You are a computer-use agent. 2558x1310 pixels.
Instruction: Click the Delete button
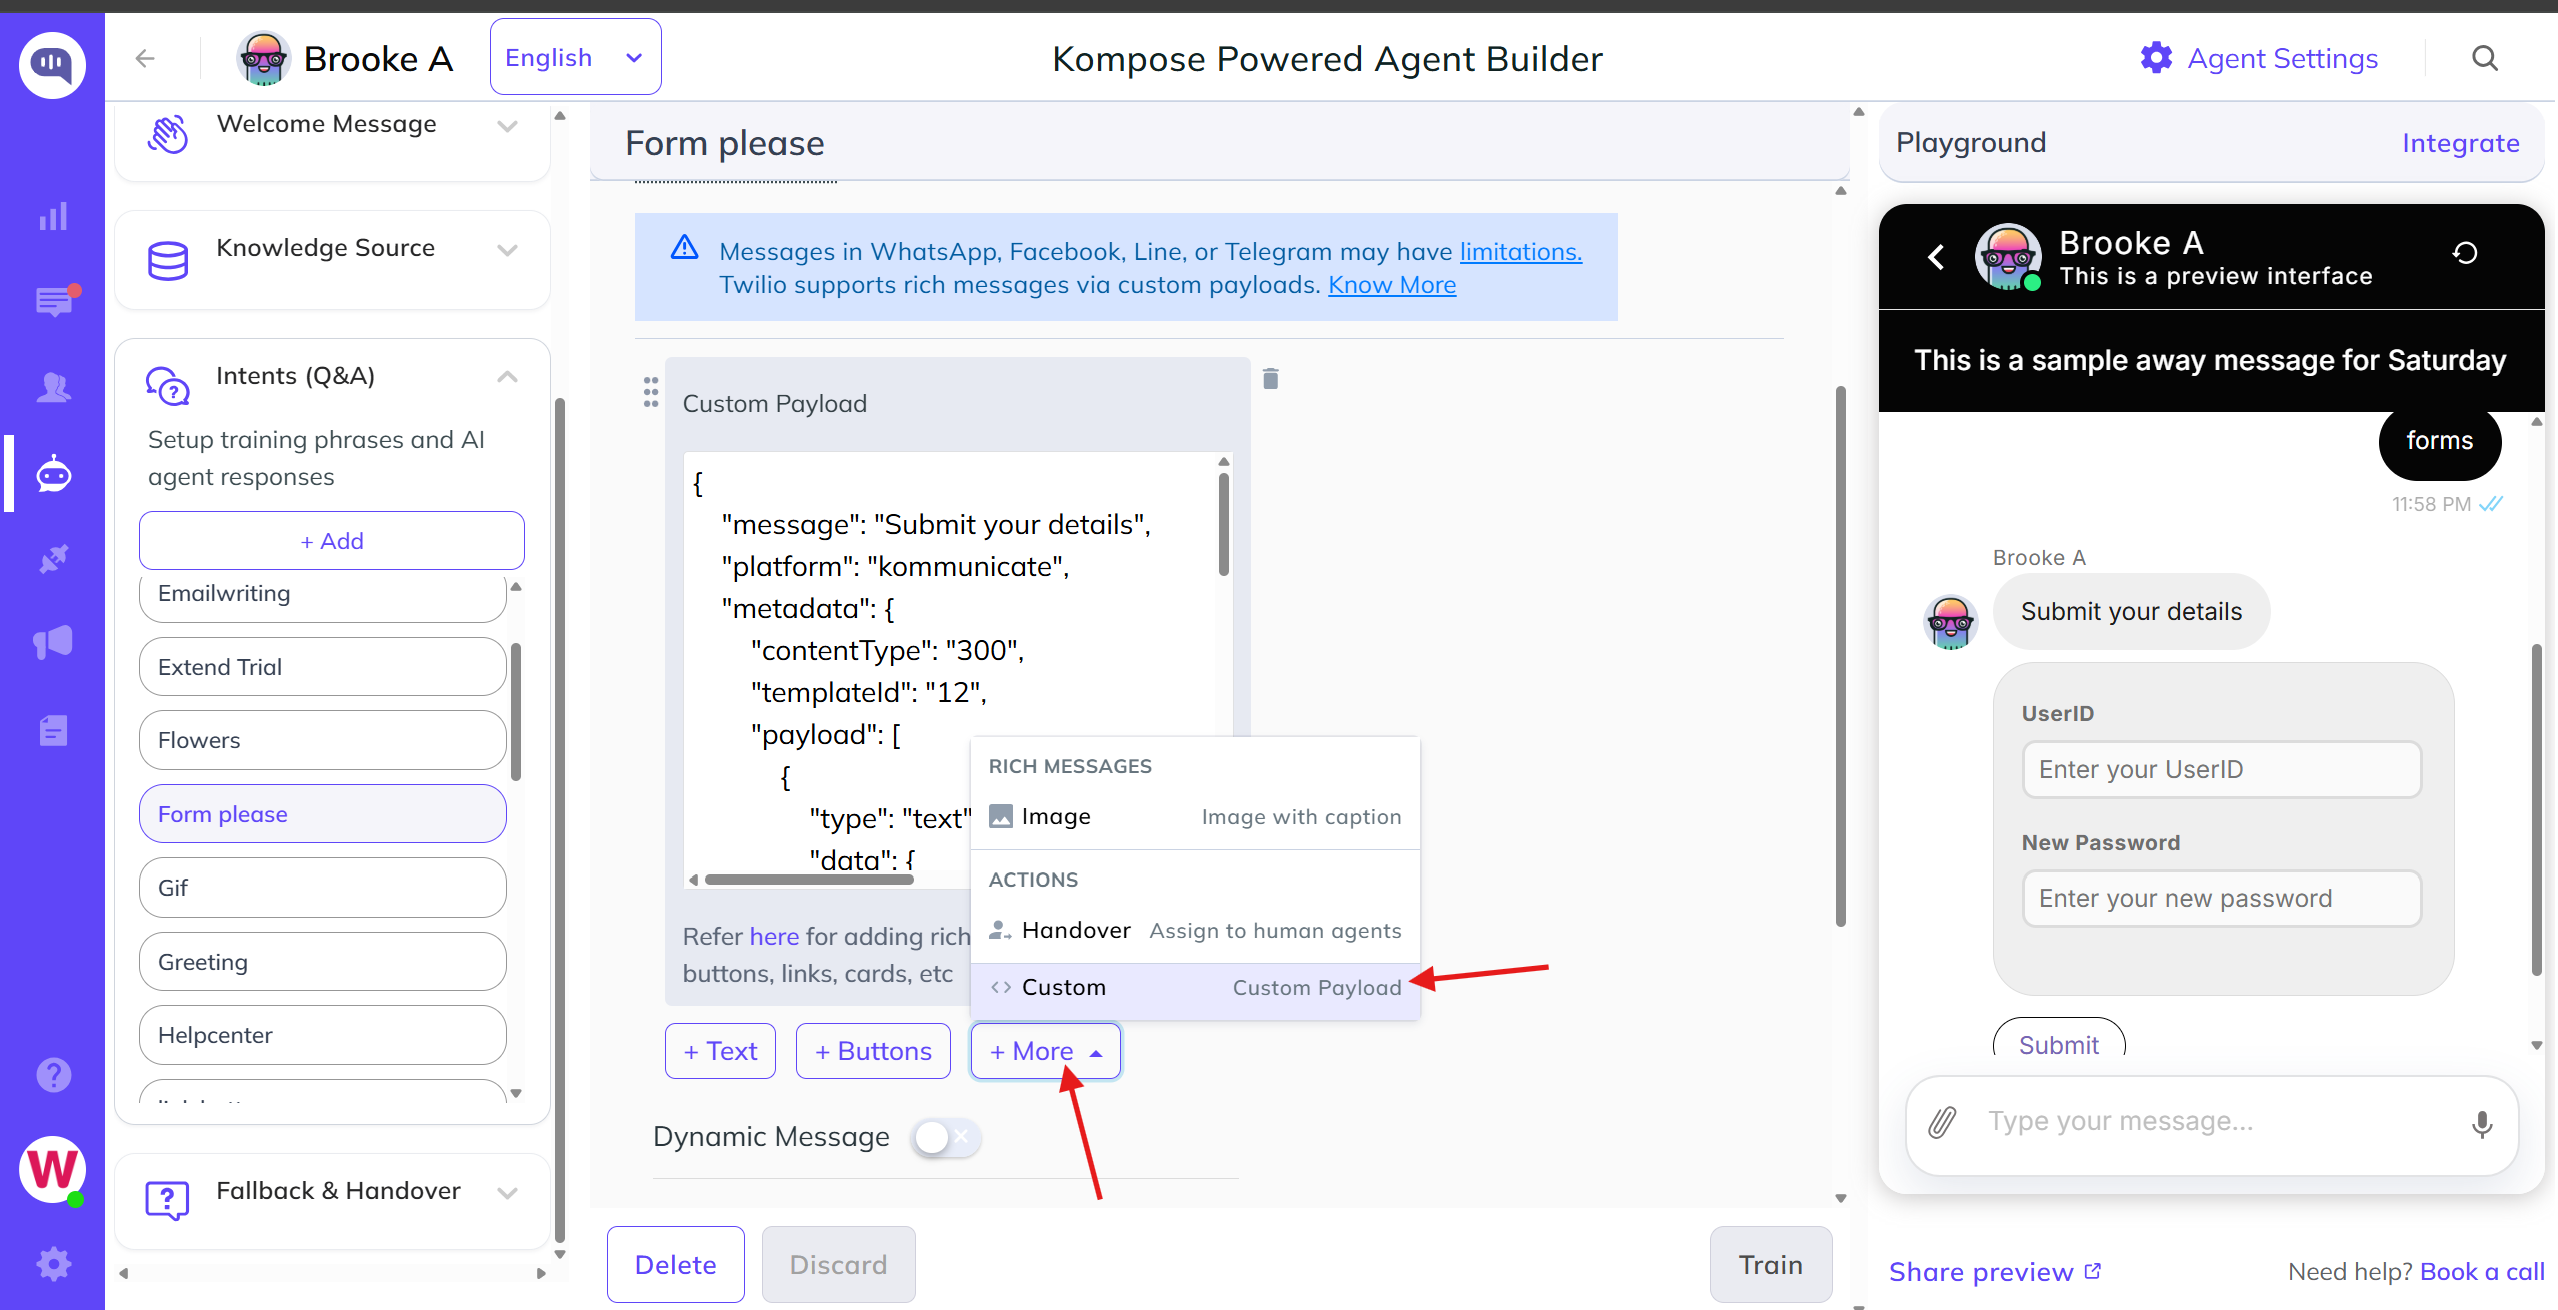tap(675, 1265)
